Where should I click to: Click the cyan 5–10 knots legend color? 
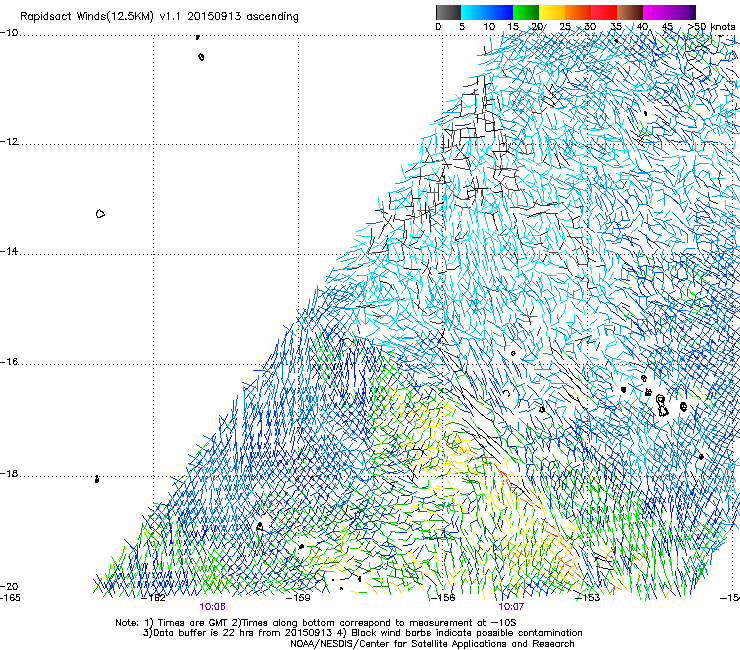[x=474, y=12]
